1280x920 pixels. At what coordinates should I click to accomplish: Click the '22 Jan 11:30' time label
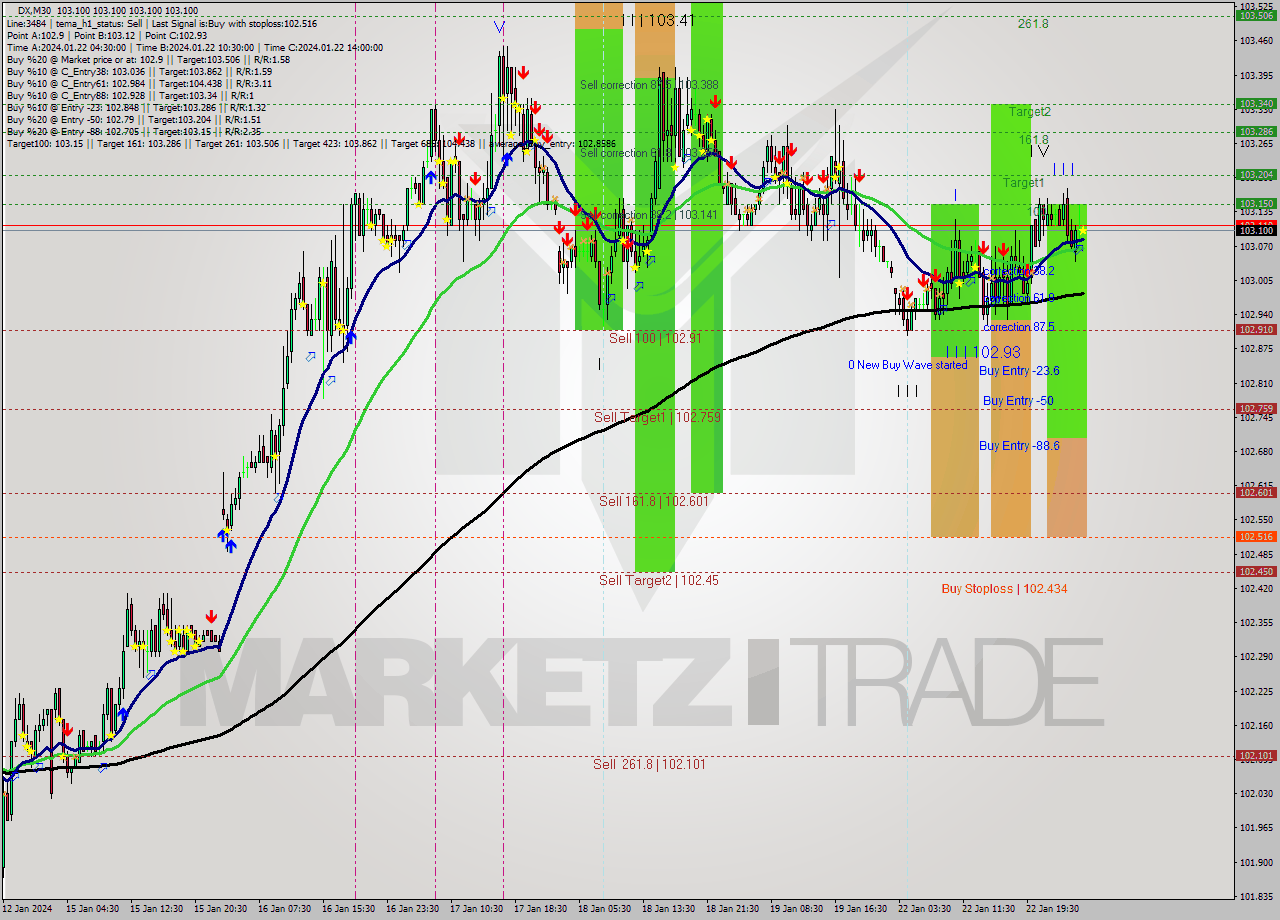tap(988, 909)
